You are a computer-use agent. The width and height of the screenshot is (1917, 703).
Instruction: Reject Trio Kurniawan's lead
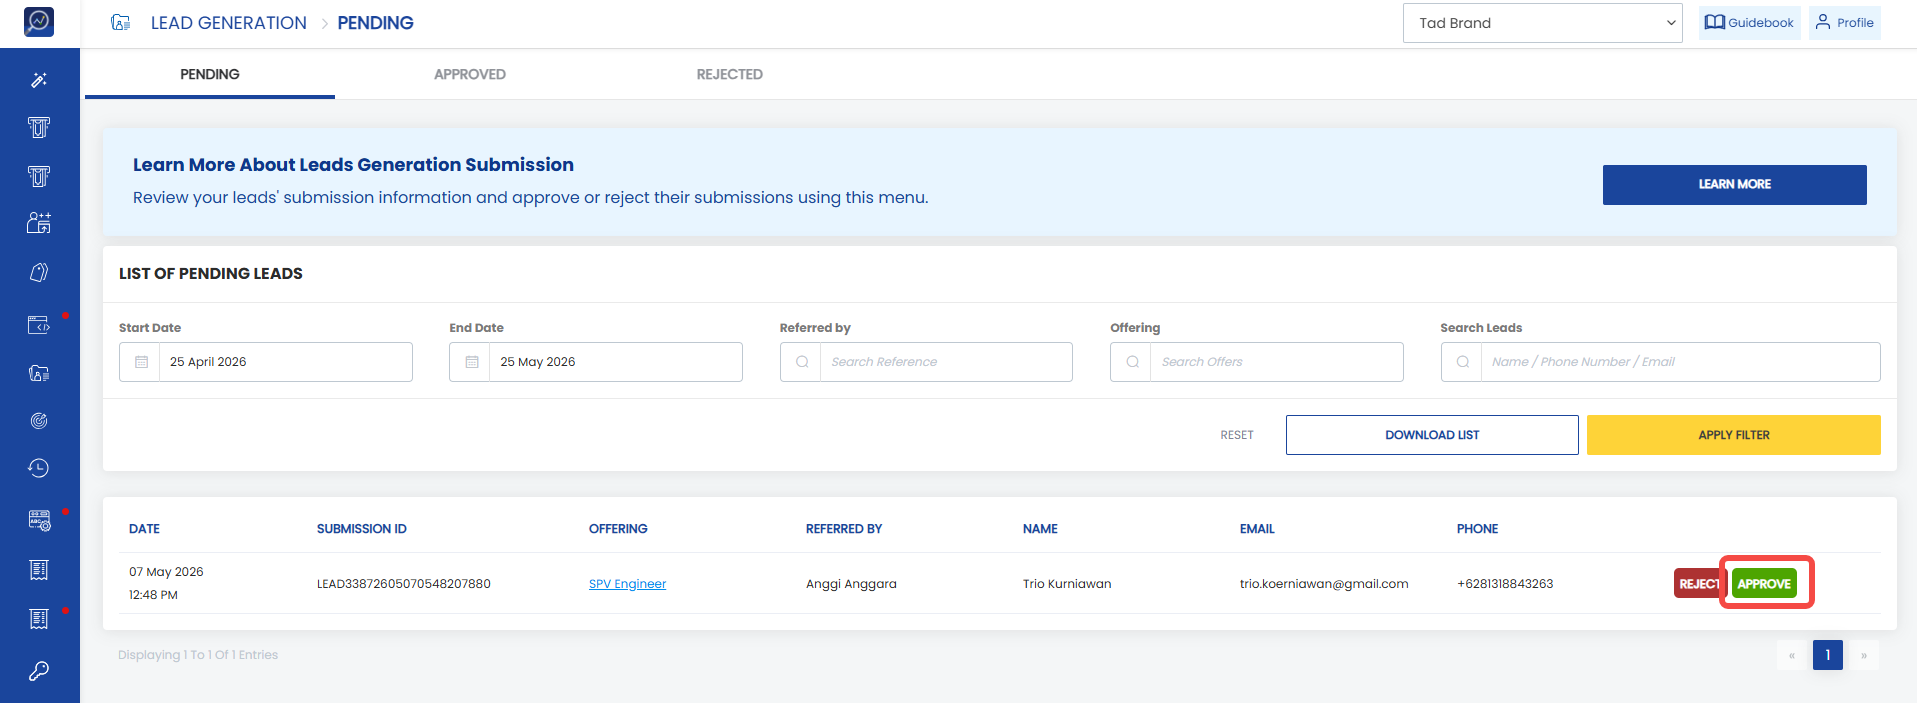point(1698,583)
